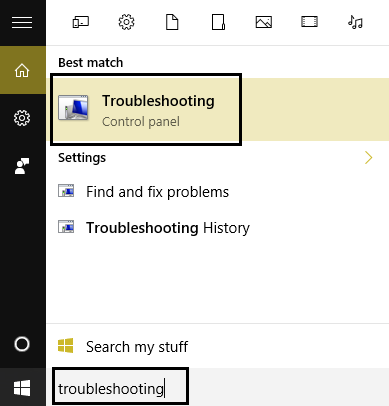This screenshot has width=389, height=406.
Task: Select the Home icon in sidebar
Action: tap(22, 70)
